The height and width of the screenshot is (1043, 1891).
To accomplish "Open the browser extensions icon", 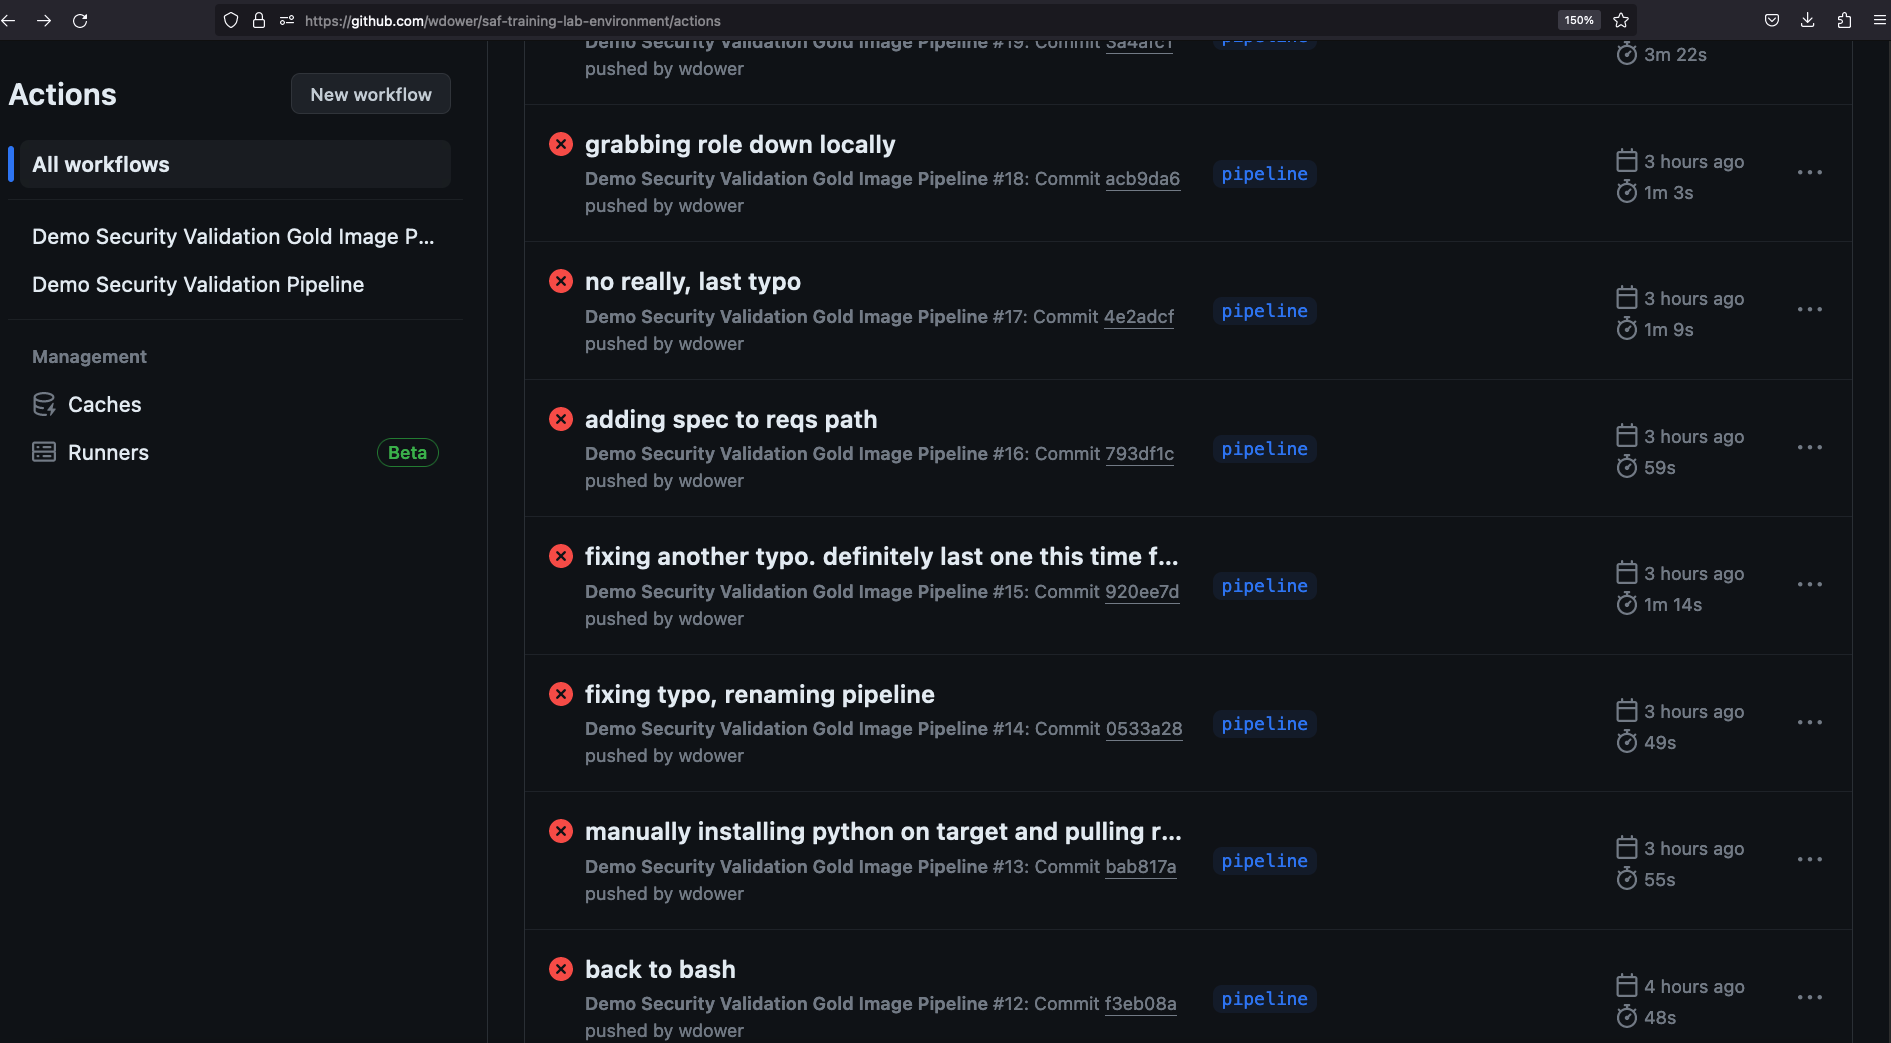I will (x=1844, y=20).
